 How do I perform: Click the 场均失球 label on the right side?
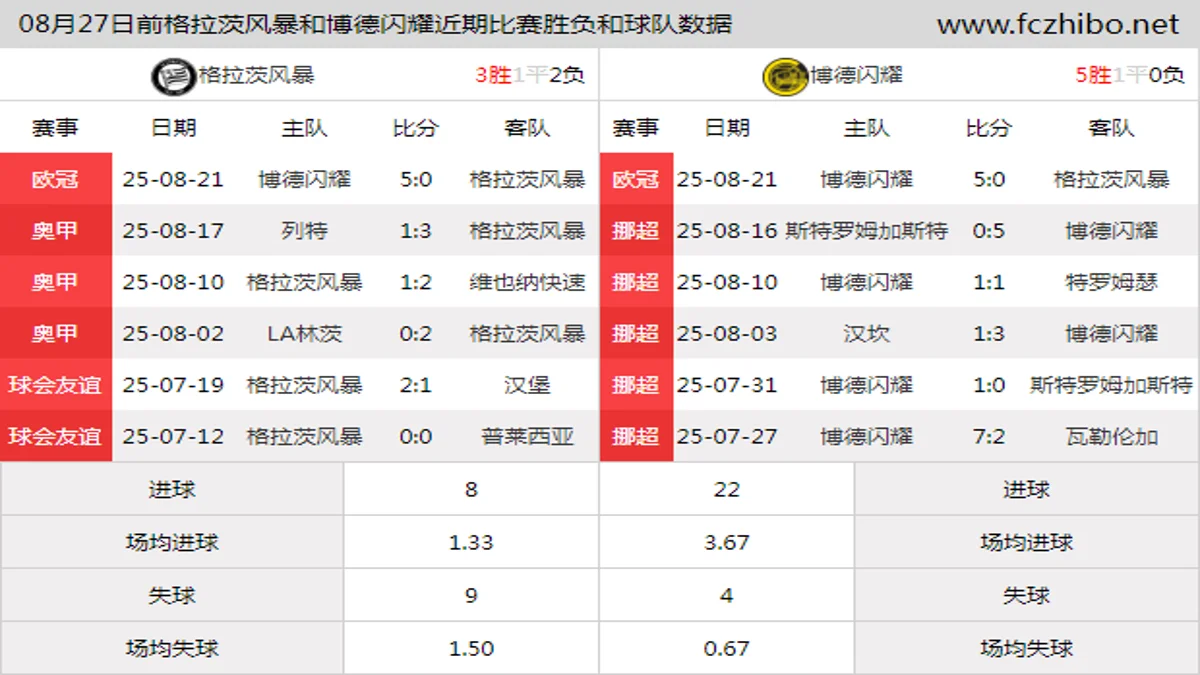click(1026, 648)
